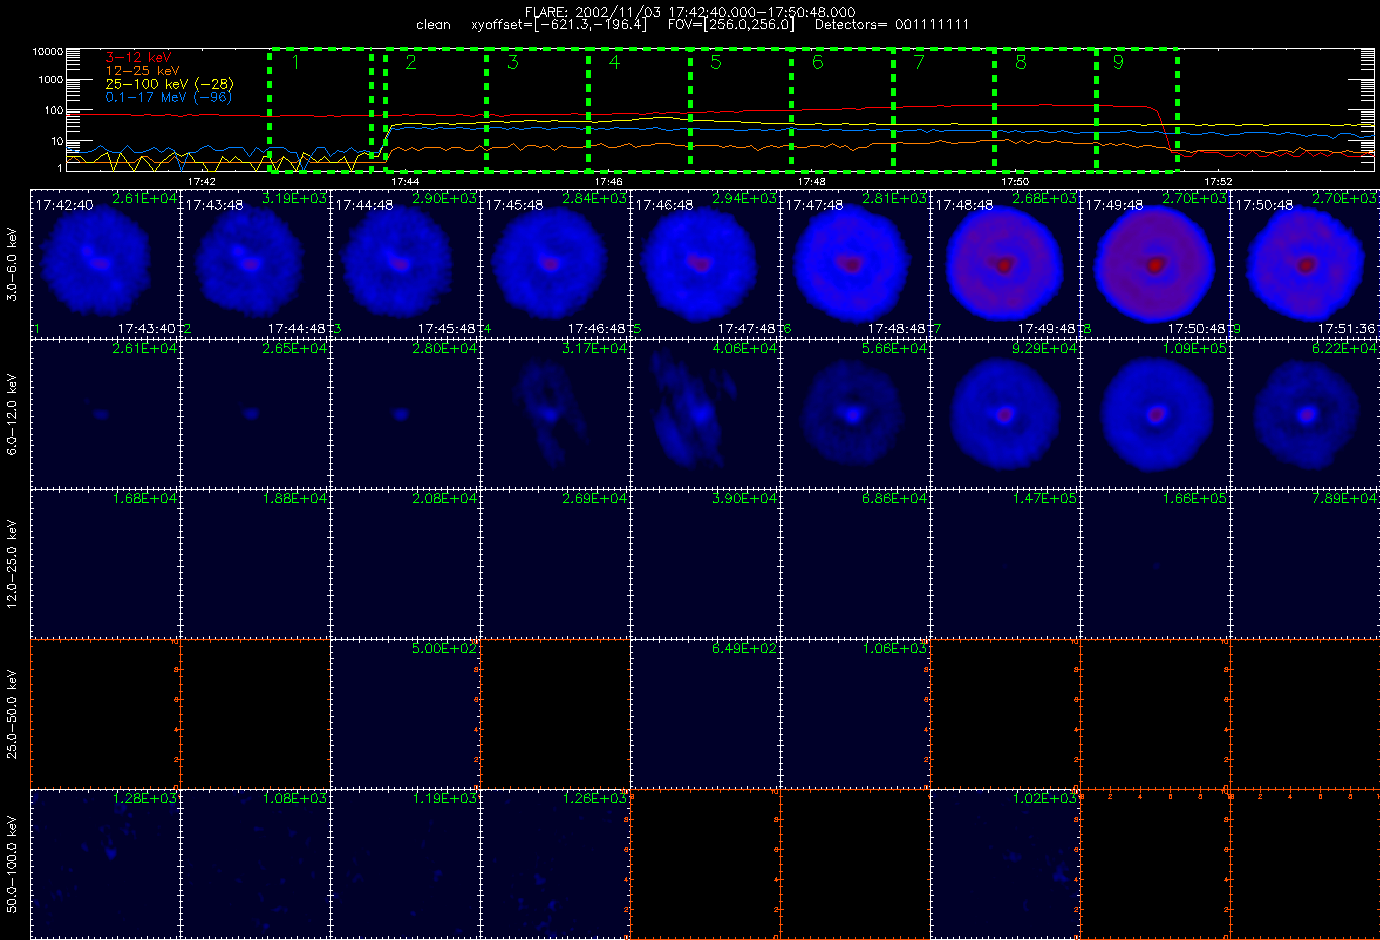Click the 17:42 tick label on time axis

click(202, 182)
